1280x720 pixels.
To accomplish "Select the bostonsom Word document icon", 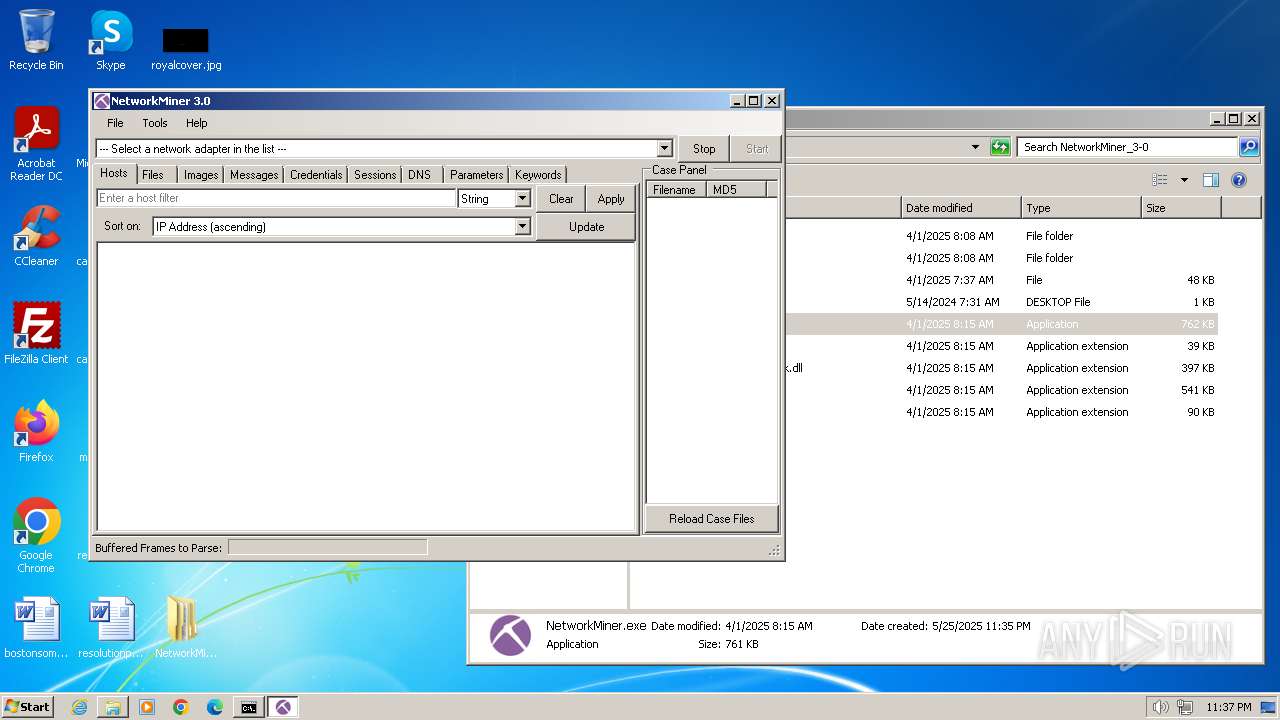I will [36, 628].
